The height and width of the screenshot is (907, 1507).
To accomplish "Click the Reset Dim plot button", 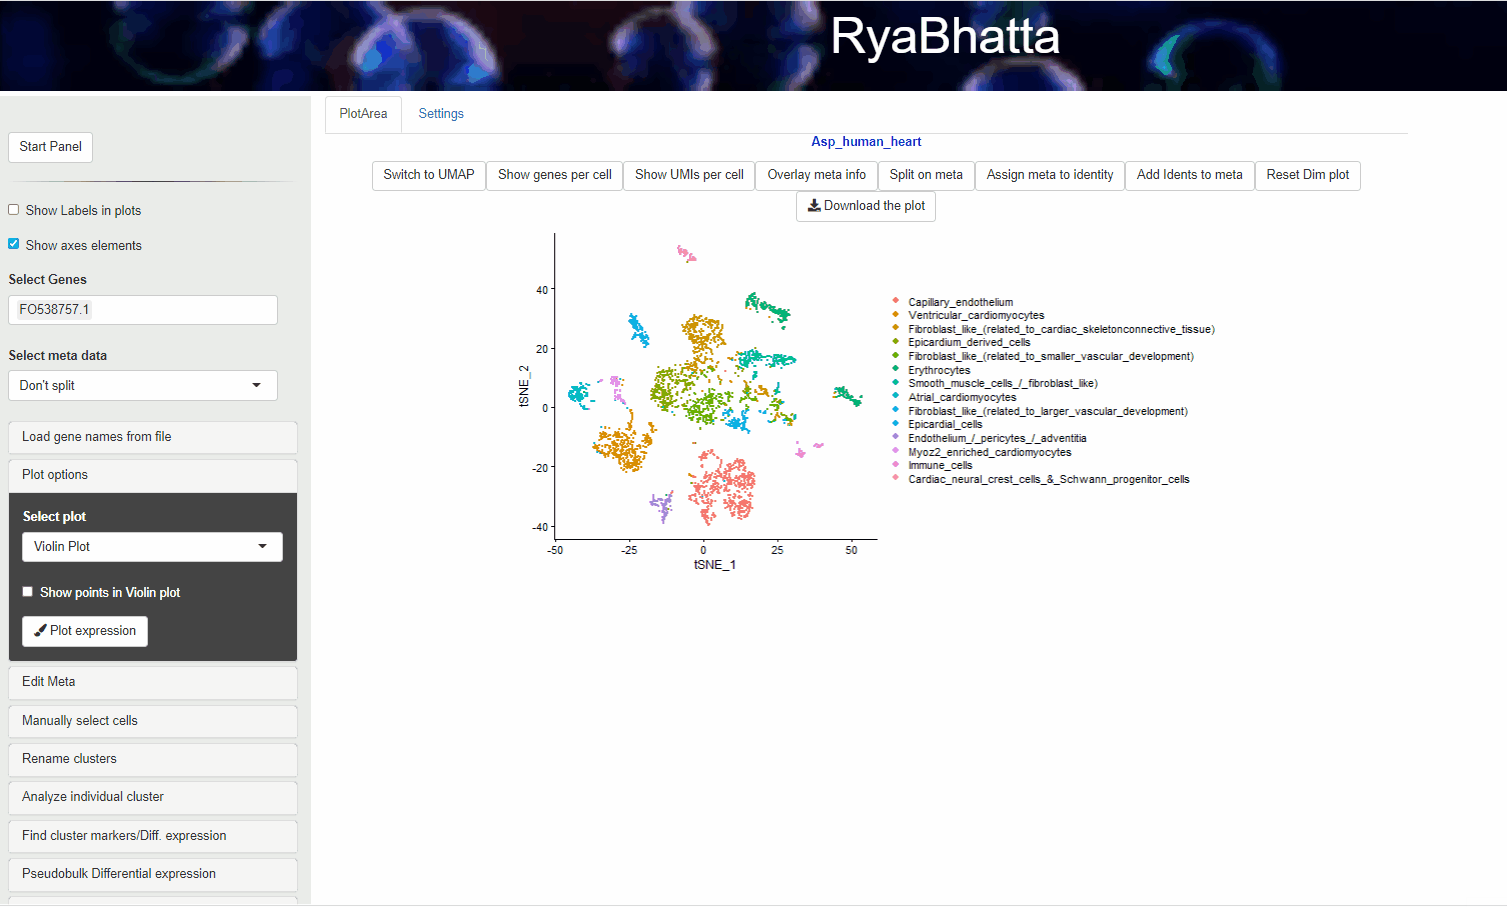I will (x=1307, y=175).
